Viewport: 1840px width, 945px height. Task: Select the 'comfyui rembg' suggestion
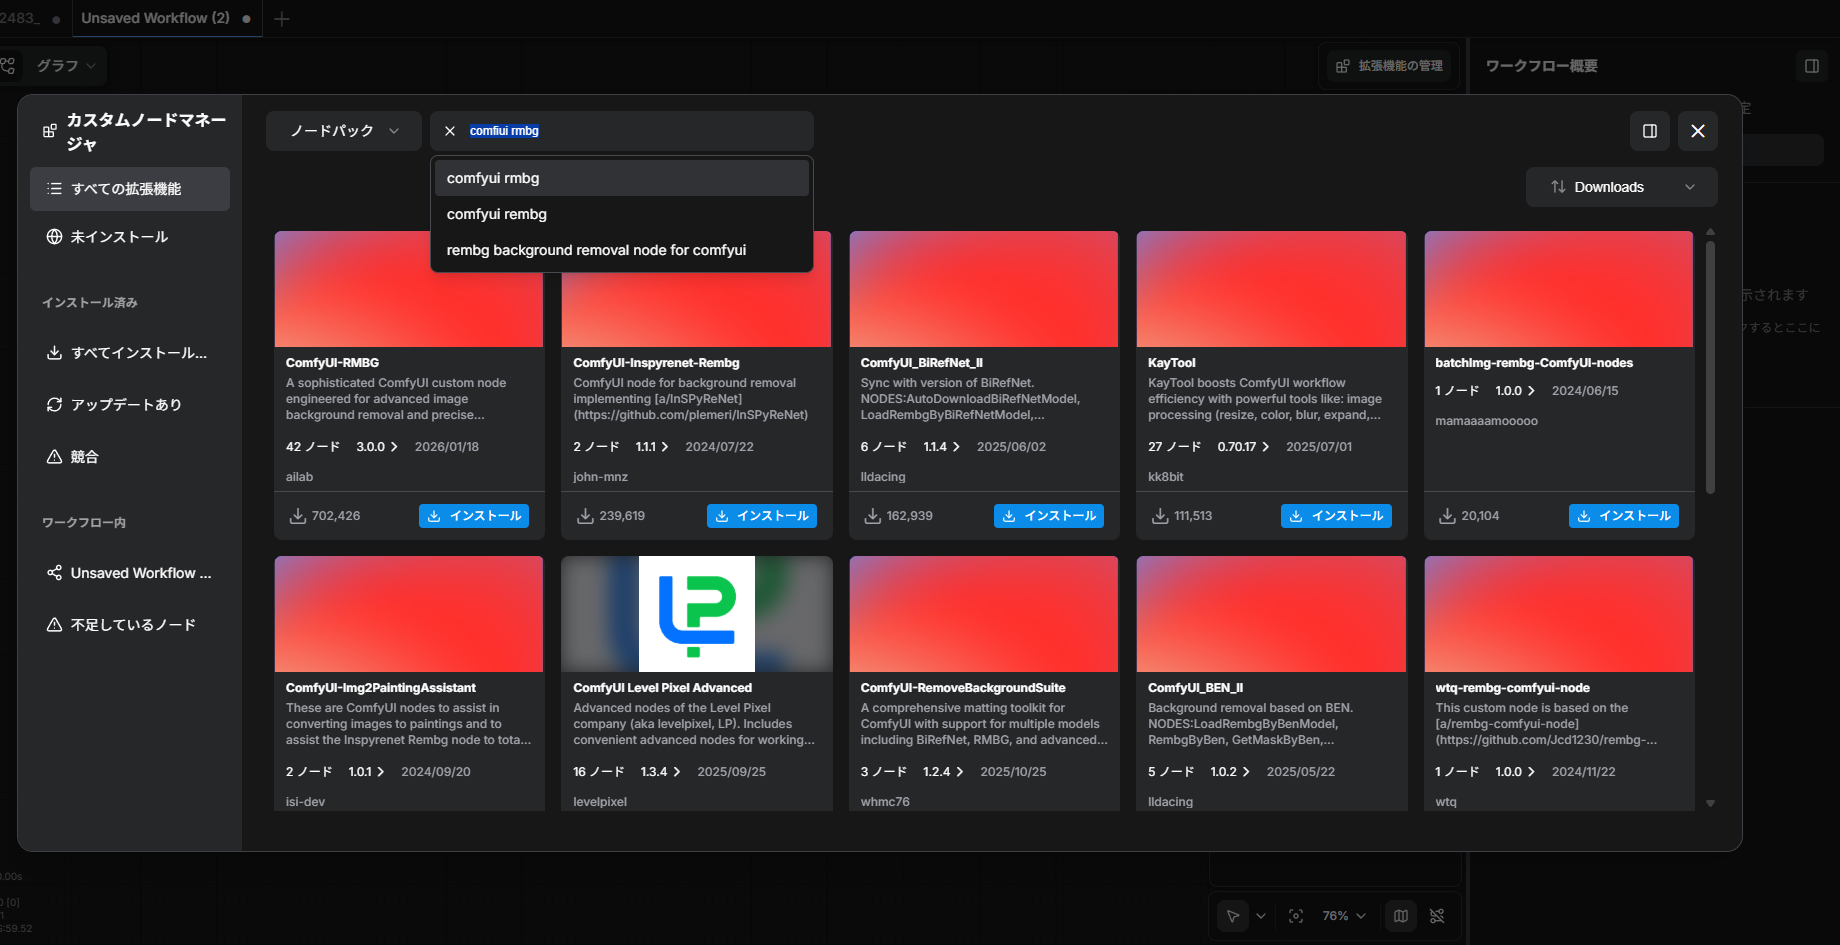click(x=621, y=214)
